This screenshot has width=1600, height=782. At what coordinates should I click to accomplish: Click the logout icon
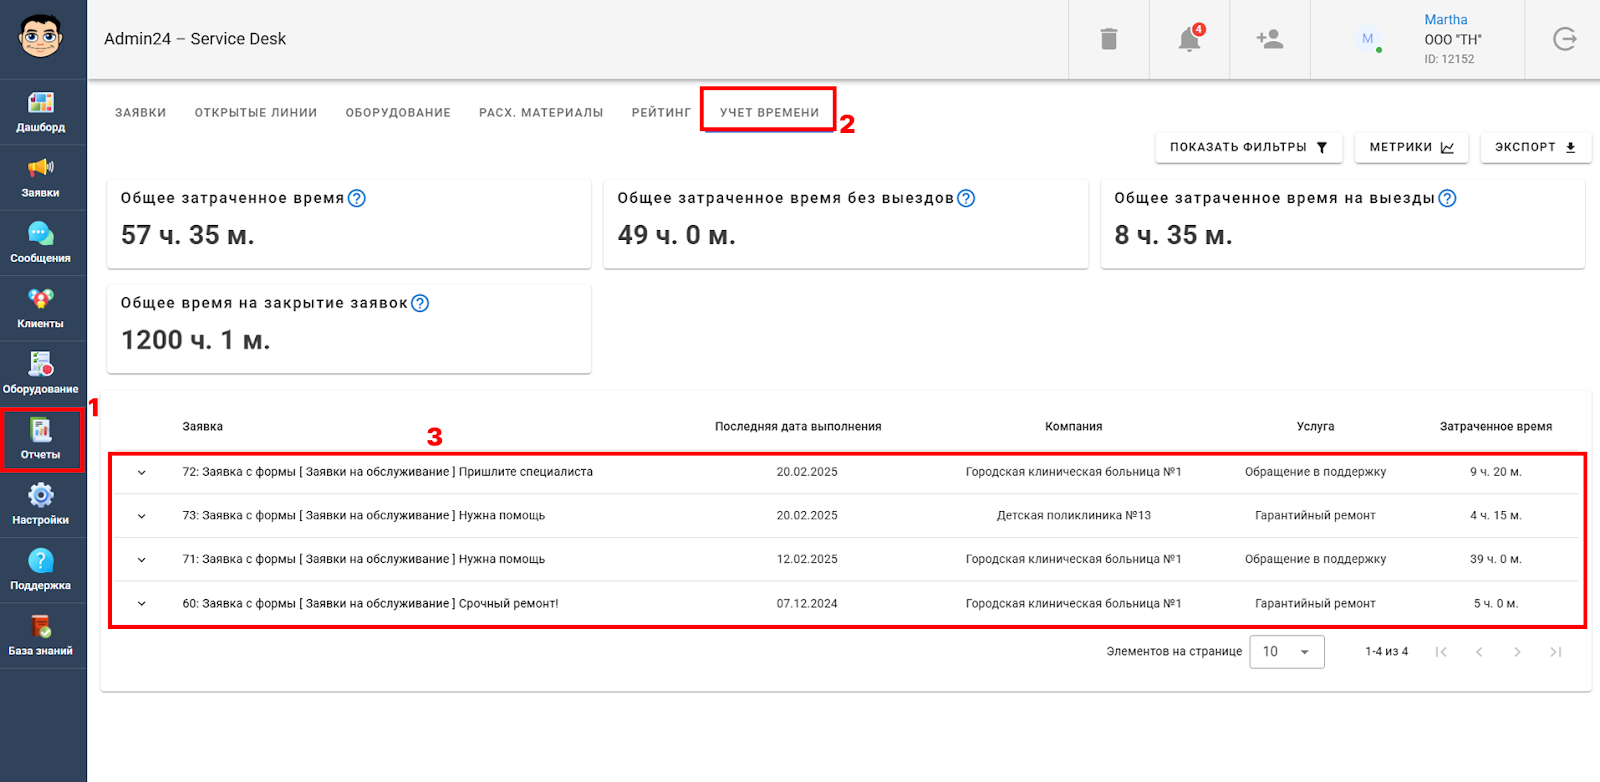(1564, 39)
